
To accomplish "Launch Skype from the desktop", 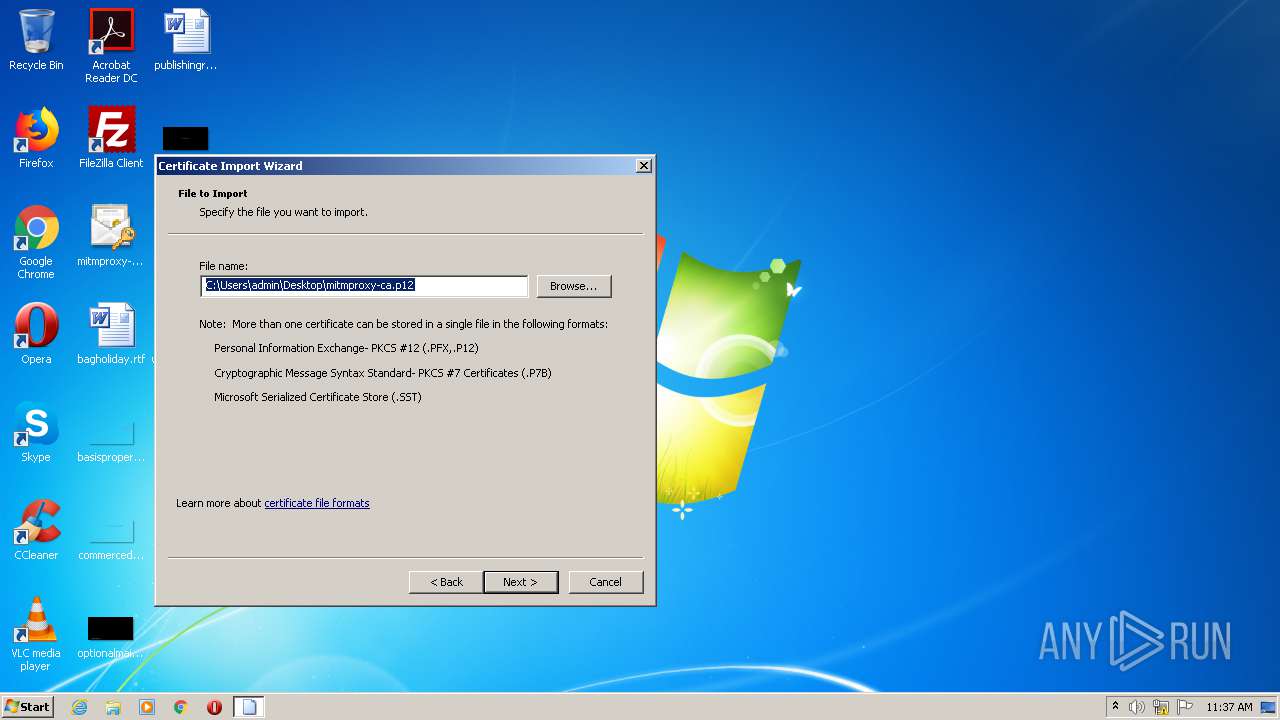I will click(x=36, y=432).
